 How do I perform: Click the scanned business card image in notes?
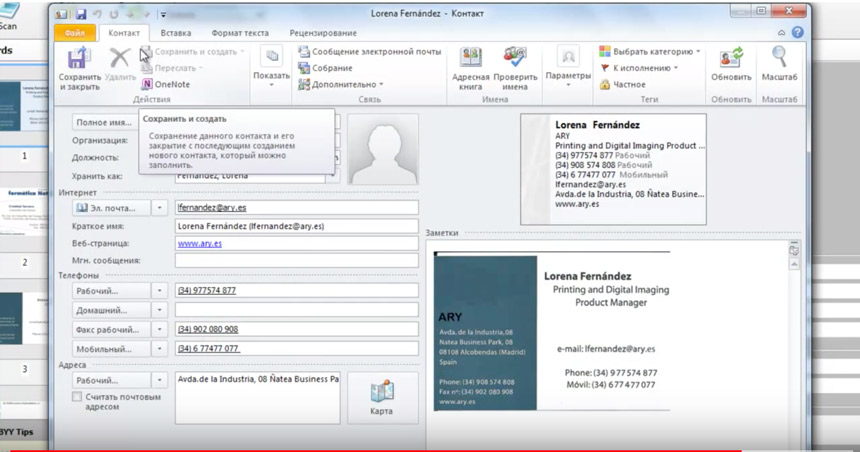(x=552, y=331)
